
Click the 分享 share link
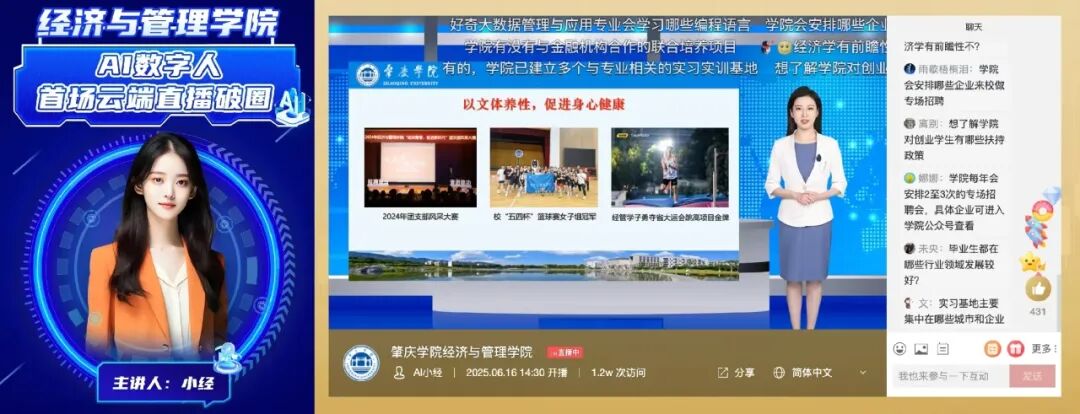(744, 373)
